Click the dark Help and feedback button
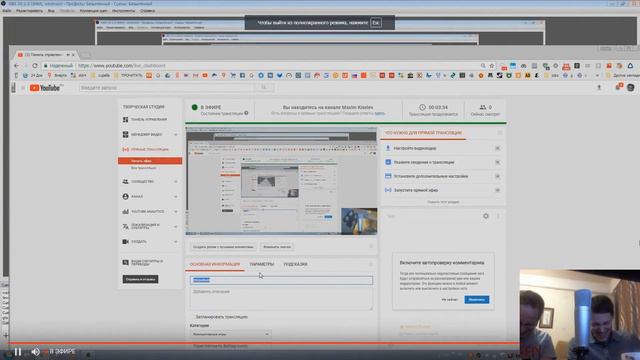Viewport: 640px width, 360px height. [x=140, y=279]
